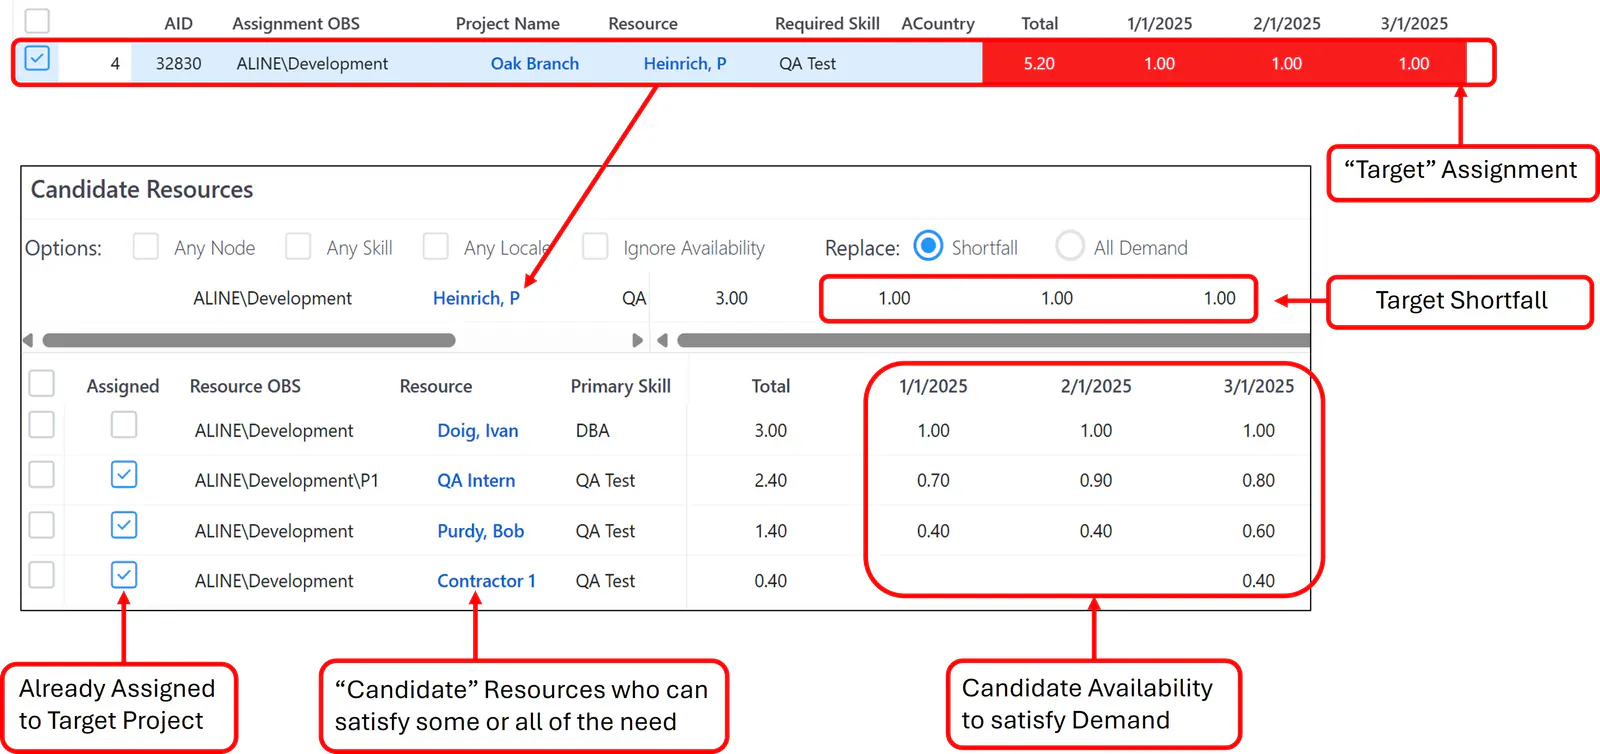The height and width of the screenshot is (754, 1600).
Task: Open Heinrich, P link in Candidate Resources panel
Action: tap(476, 298)
